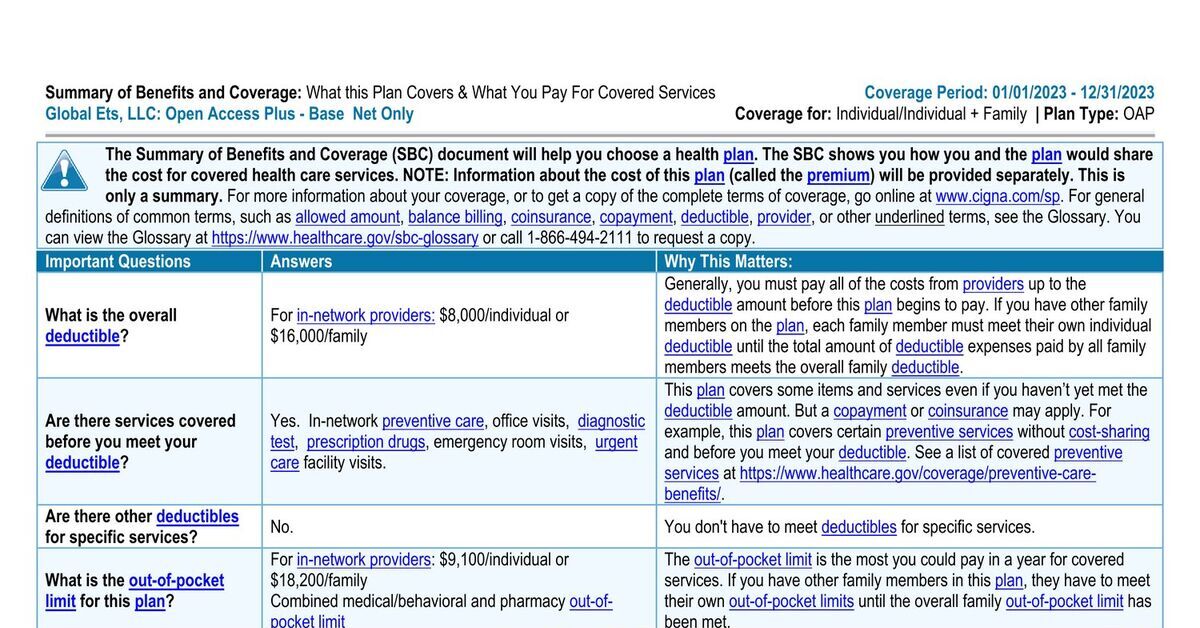Screen dimensions: 1200x628
Task: Follow the 'preventive care' link
Action: pyautogui.click(x=433, y=422)
